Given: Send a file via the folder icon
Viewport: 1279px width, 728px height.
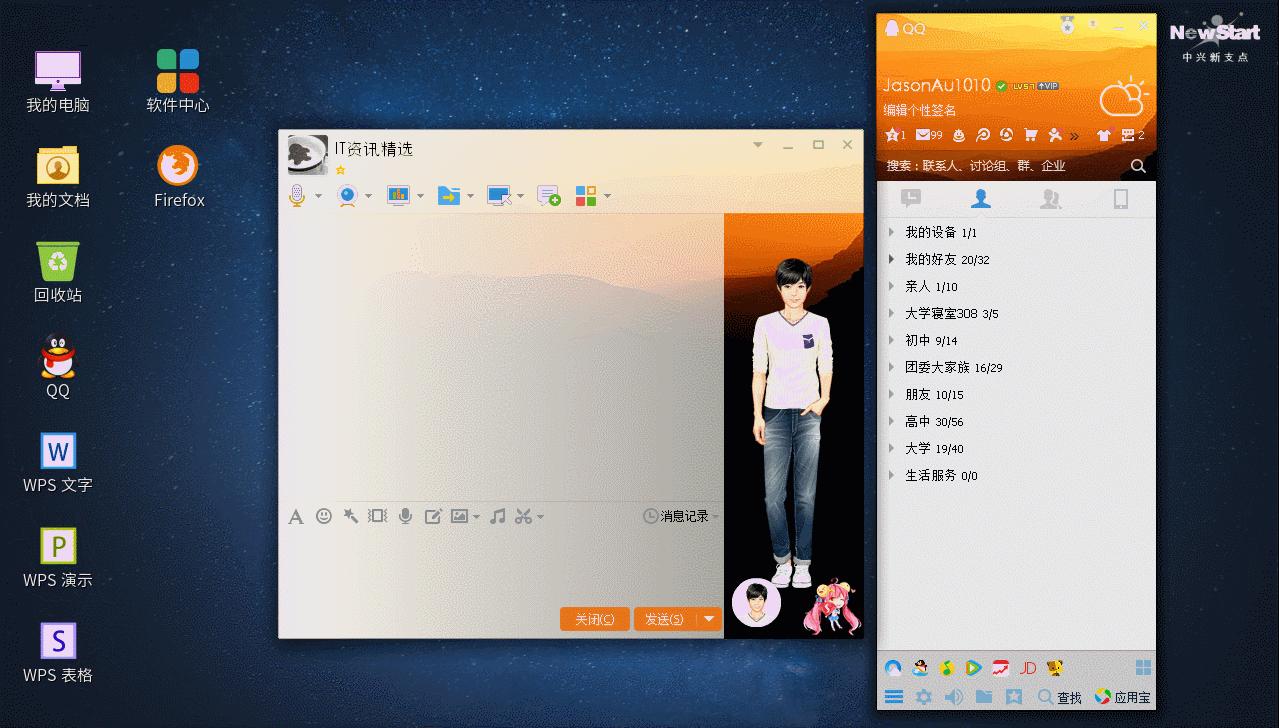Looking at the screenshot, I should tap(449, 195).
